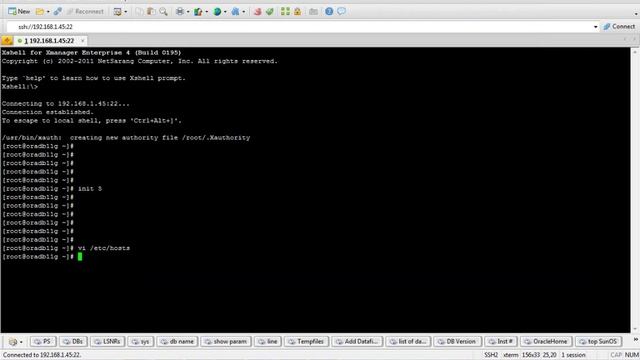640x360 pixels.
Task: Click the Paste clipboard icon
Action: 151,11
